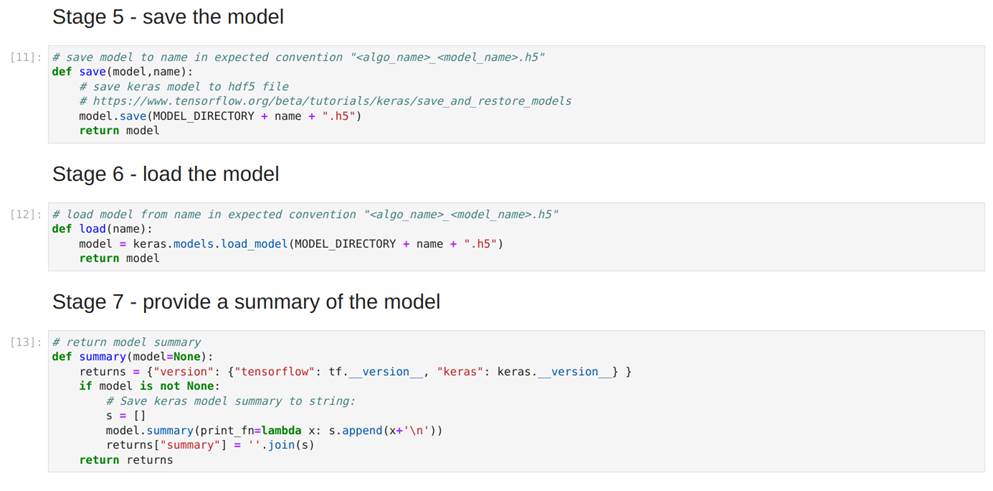
Task: Select the cell prompt numbered [13]
Action: 24,342
